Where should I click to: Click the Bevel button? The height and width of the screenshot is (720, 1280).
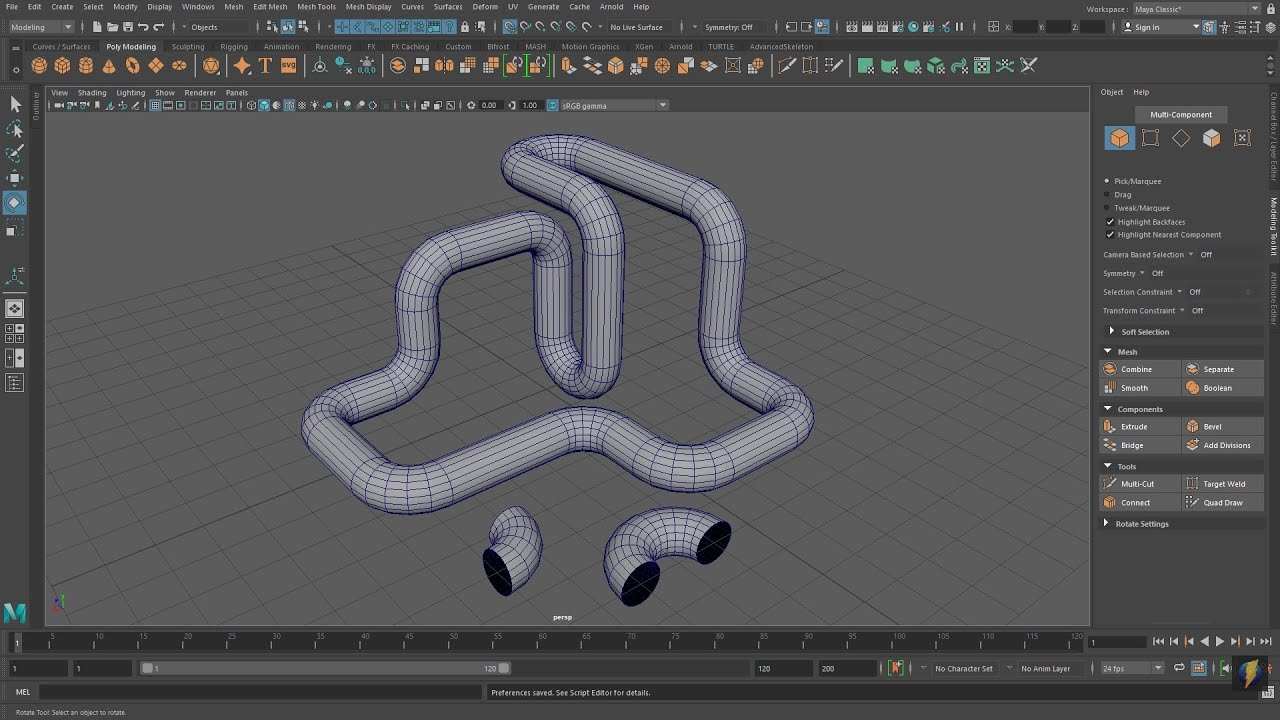[x=1223, y=426]
